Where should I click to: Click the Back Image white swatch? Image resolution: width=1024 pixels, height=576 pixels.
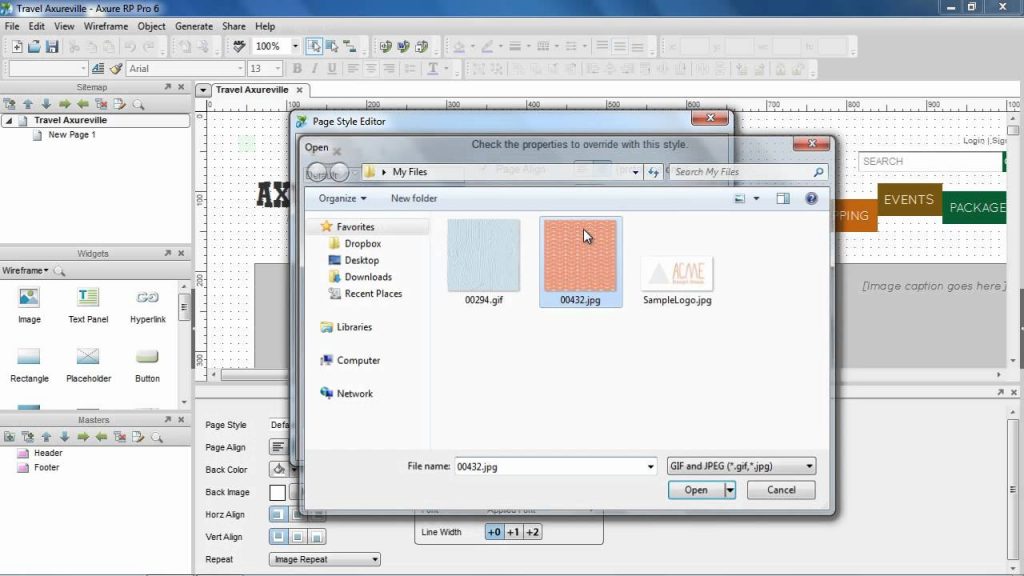[278, 492]
